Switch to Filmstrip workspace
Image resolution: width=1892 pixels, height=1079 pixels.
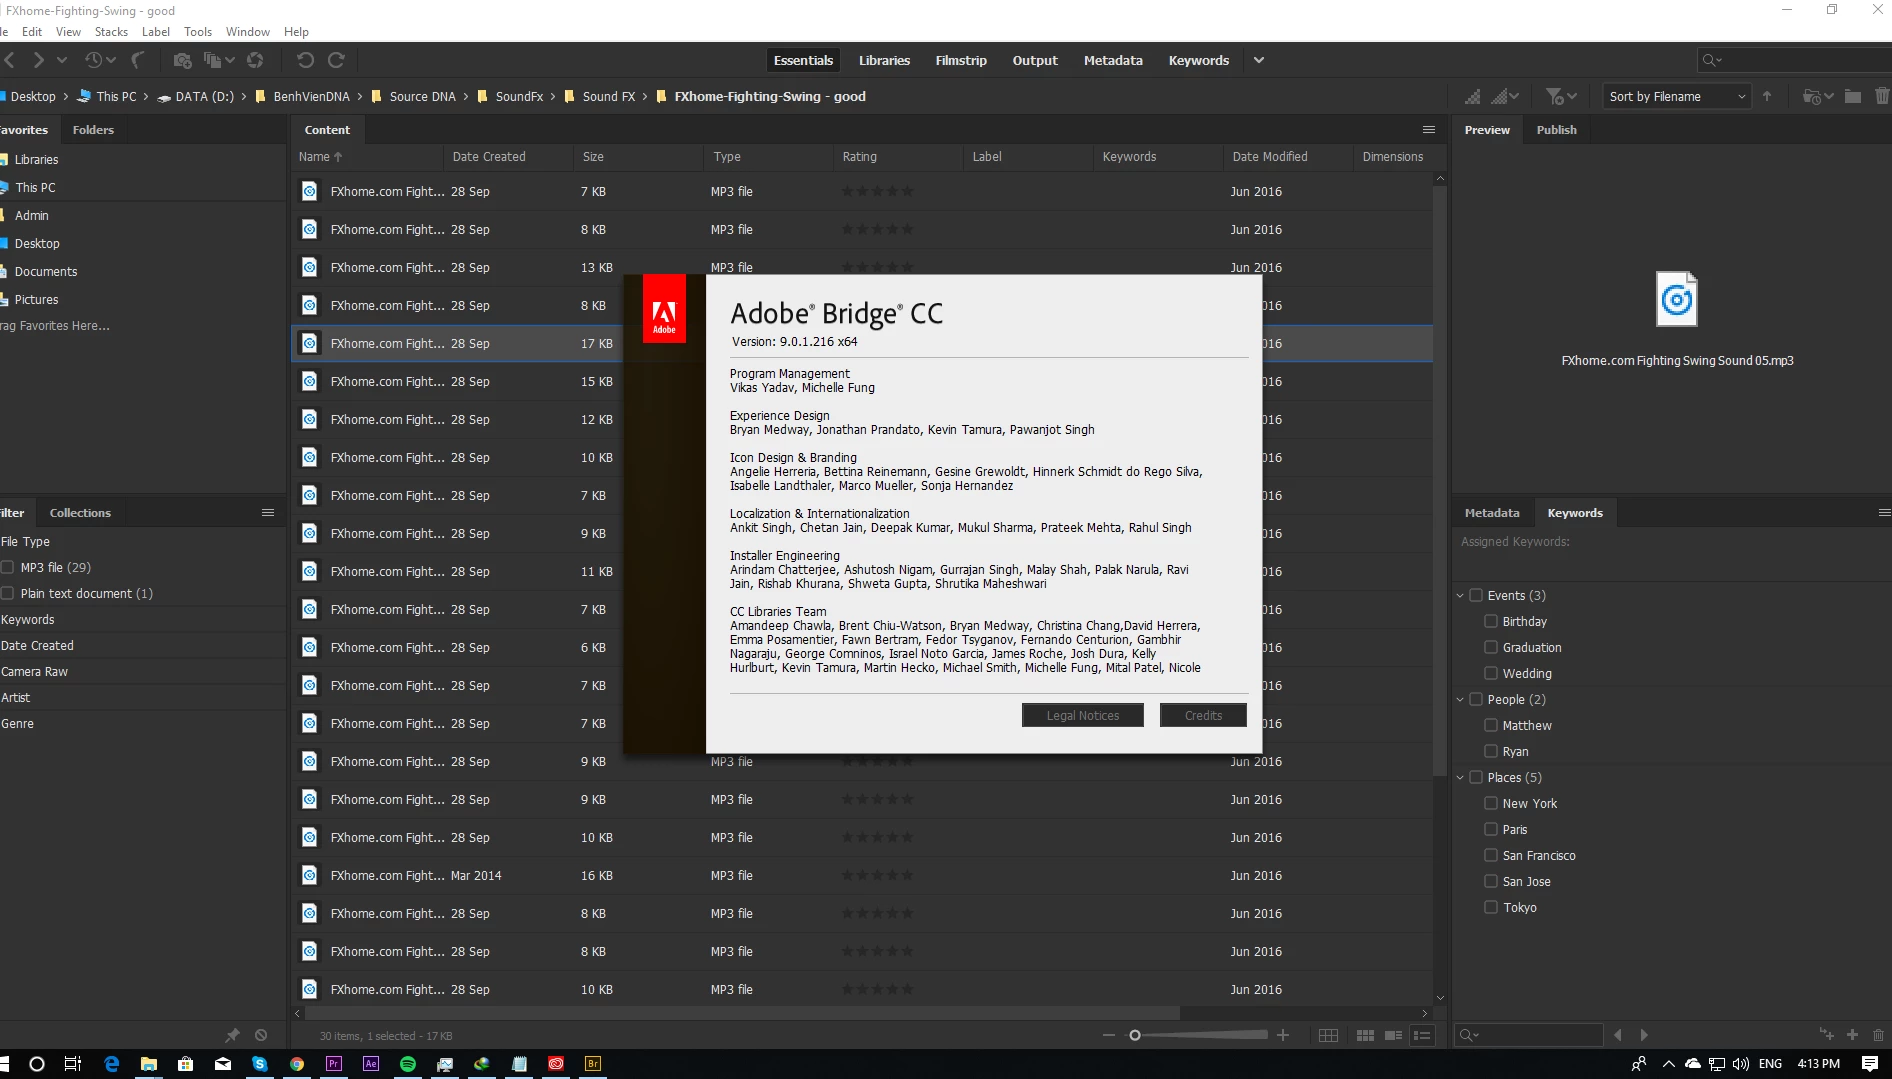point(961,60)
